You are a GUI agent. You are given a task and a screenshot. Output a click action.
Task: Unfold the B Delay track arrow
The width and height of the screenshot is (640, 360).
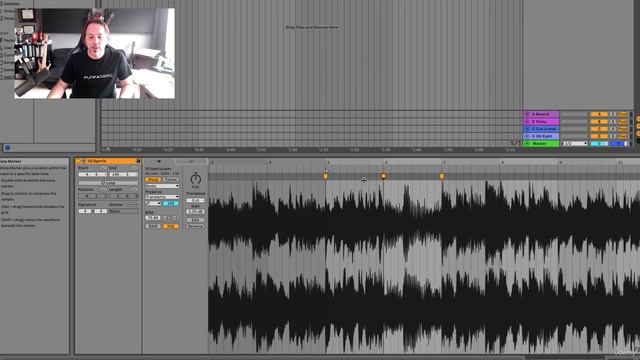(527, 122)
